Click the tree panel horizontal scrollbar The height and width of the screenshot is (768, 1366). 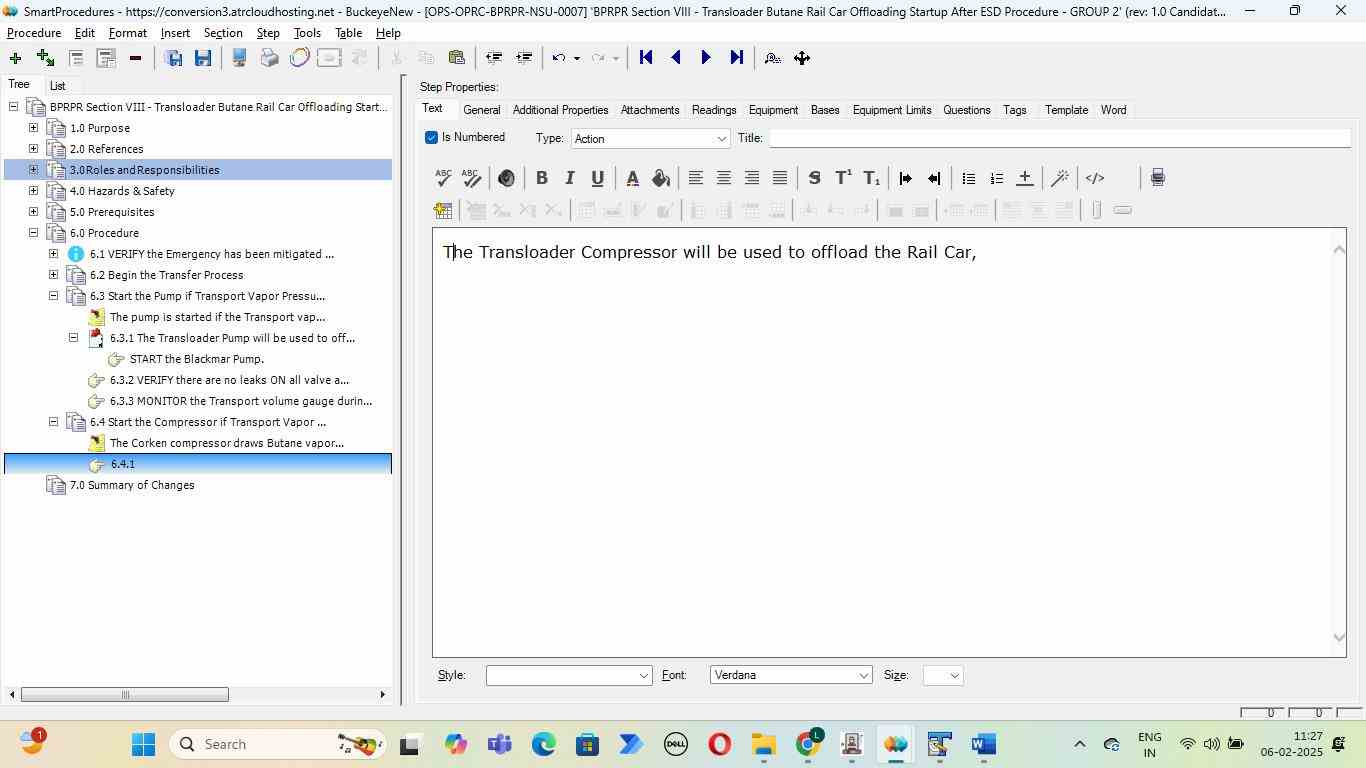tap(125, 695)
